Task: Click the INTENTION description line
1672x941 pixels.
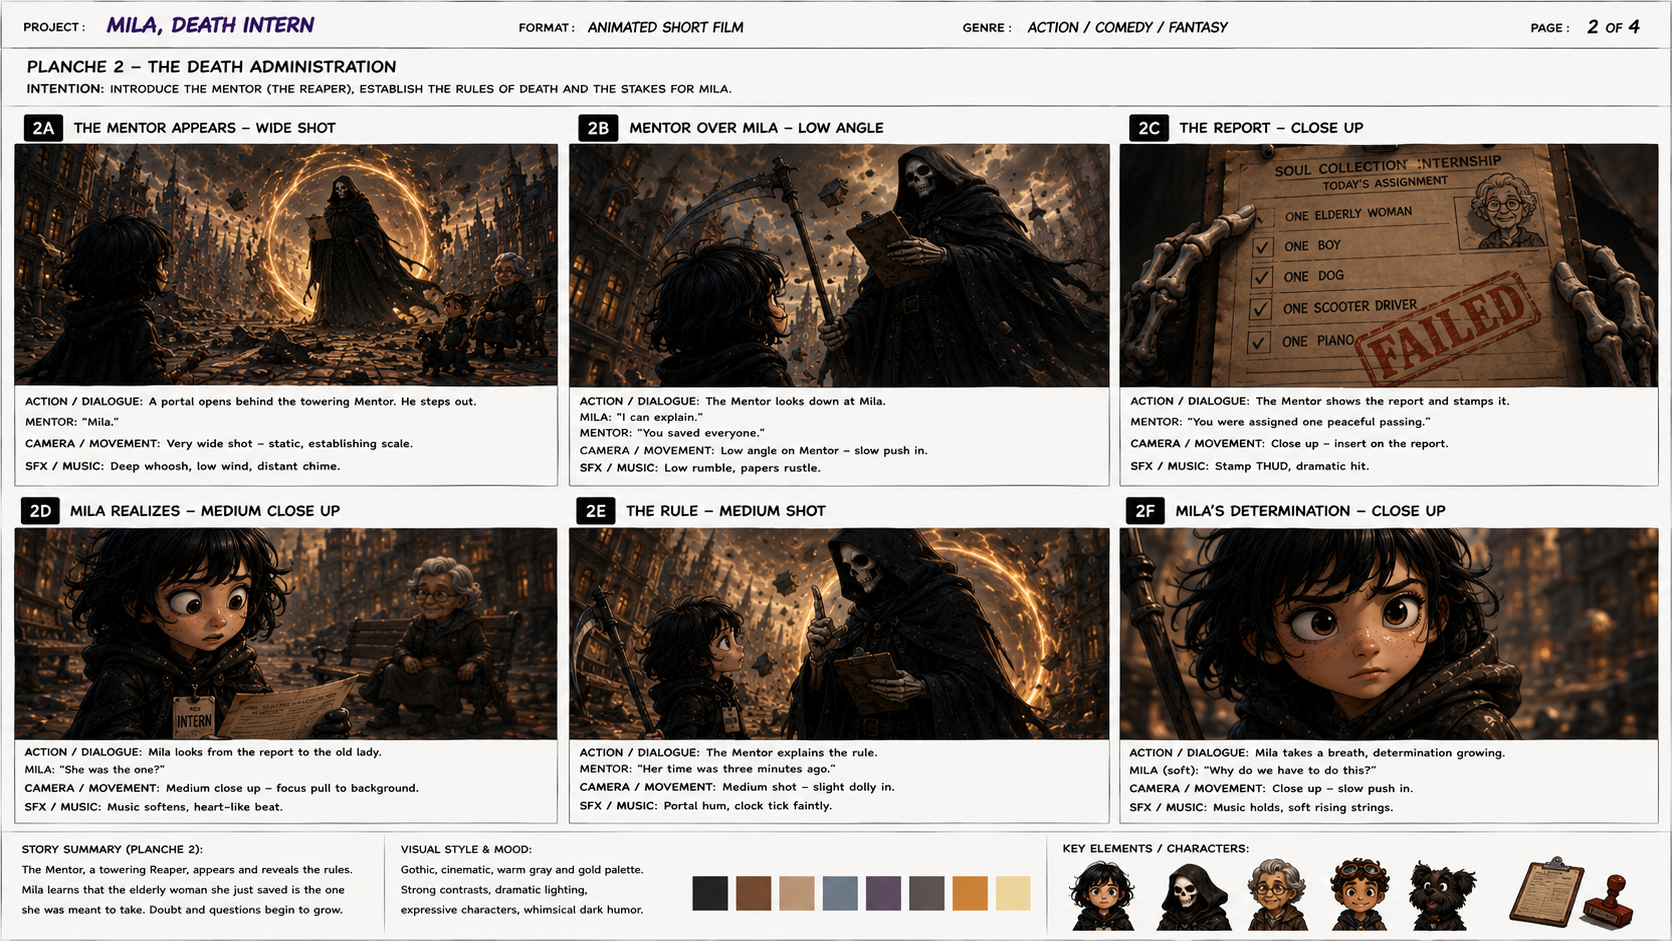Action: coord(379,89)
